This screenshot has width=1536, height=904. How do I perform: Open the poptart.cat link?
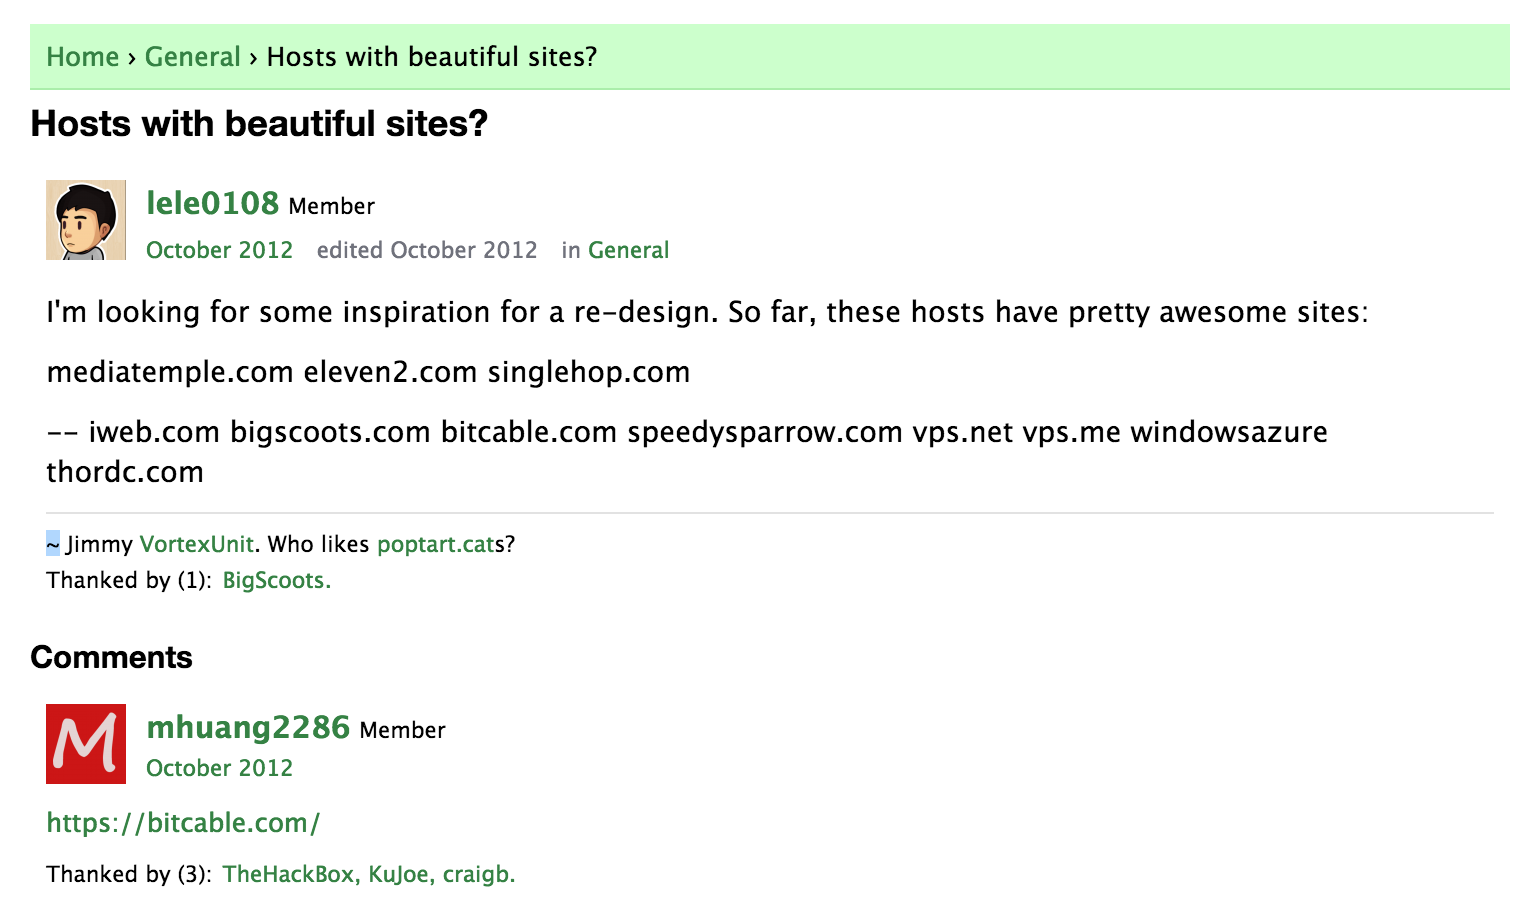coord(435,544)
